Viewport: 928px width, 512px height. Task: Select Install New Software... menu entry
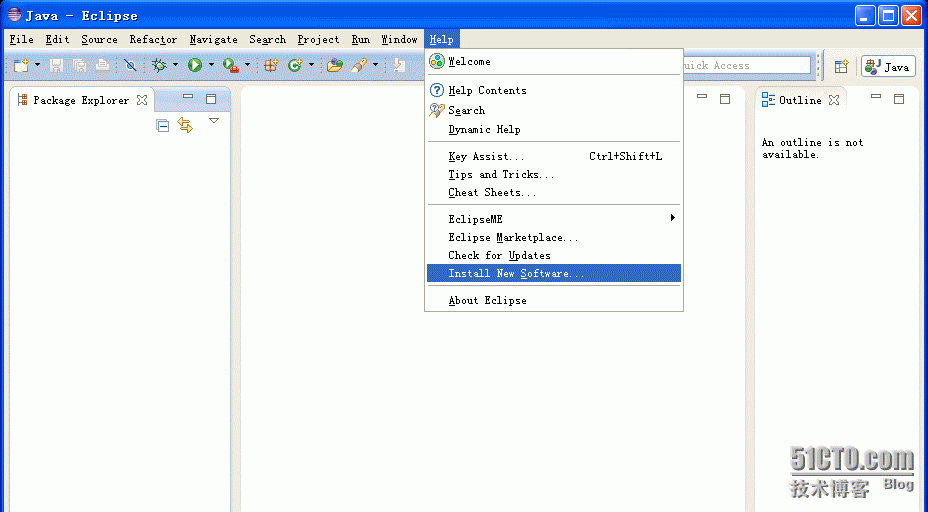pos(554,273)
